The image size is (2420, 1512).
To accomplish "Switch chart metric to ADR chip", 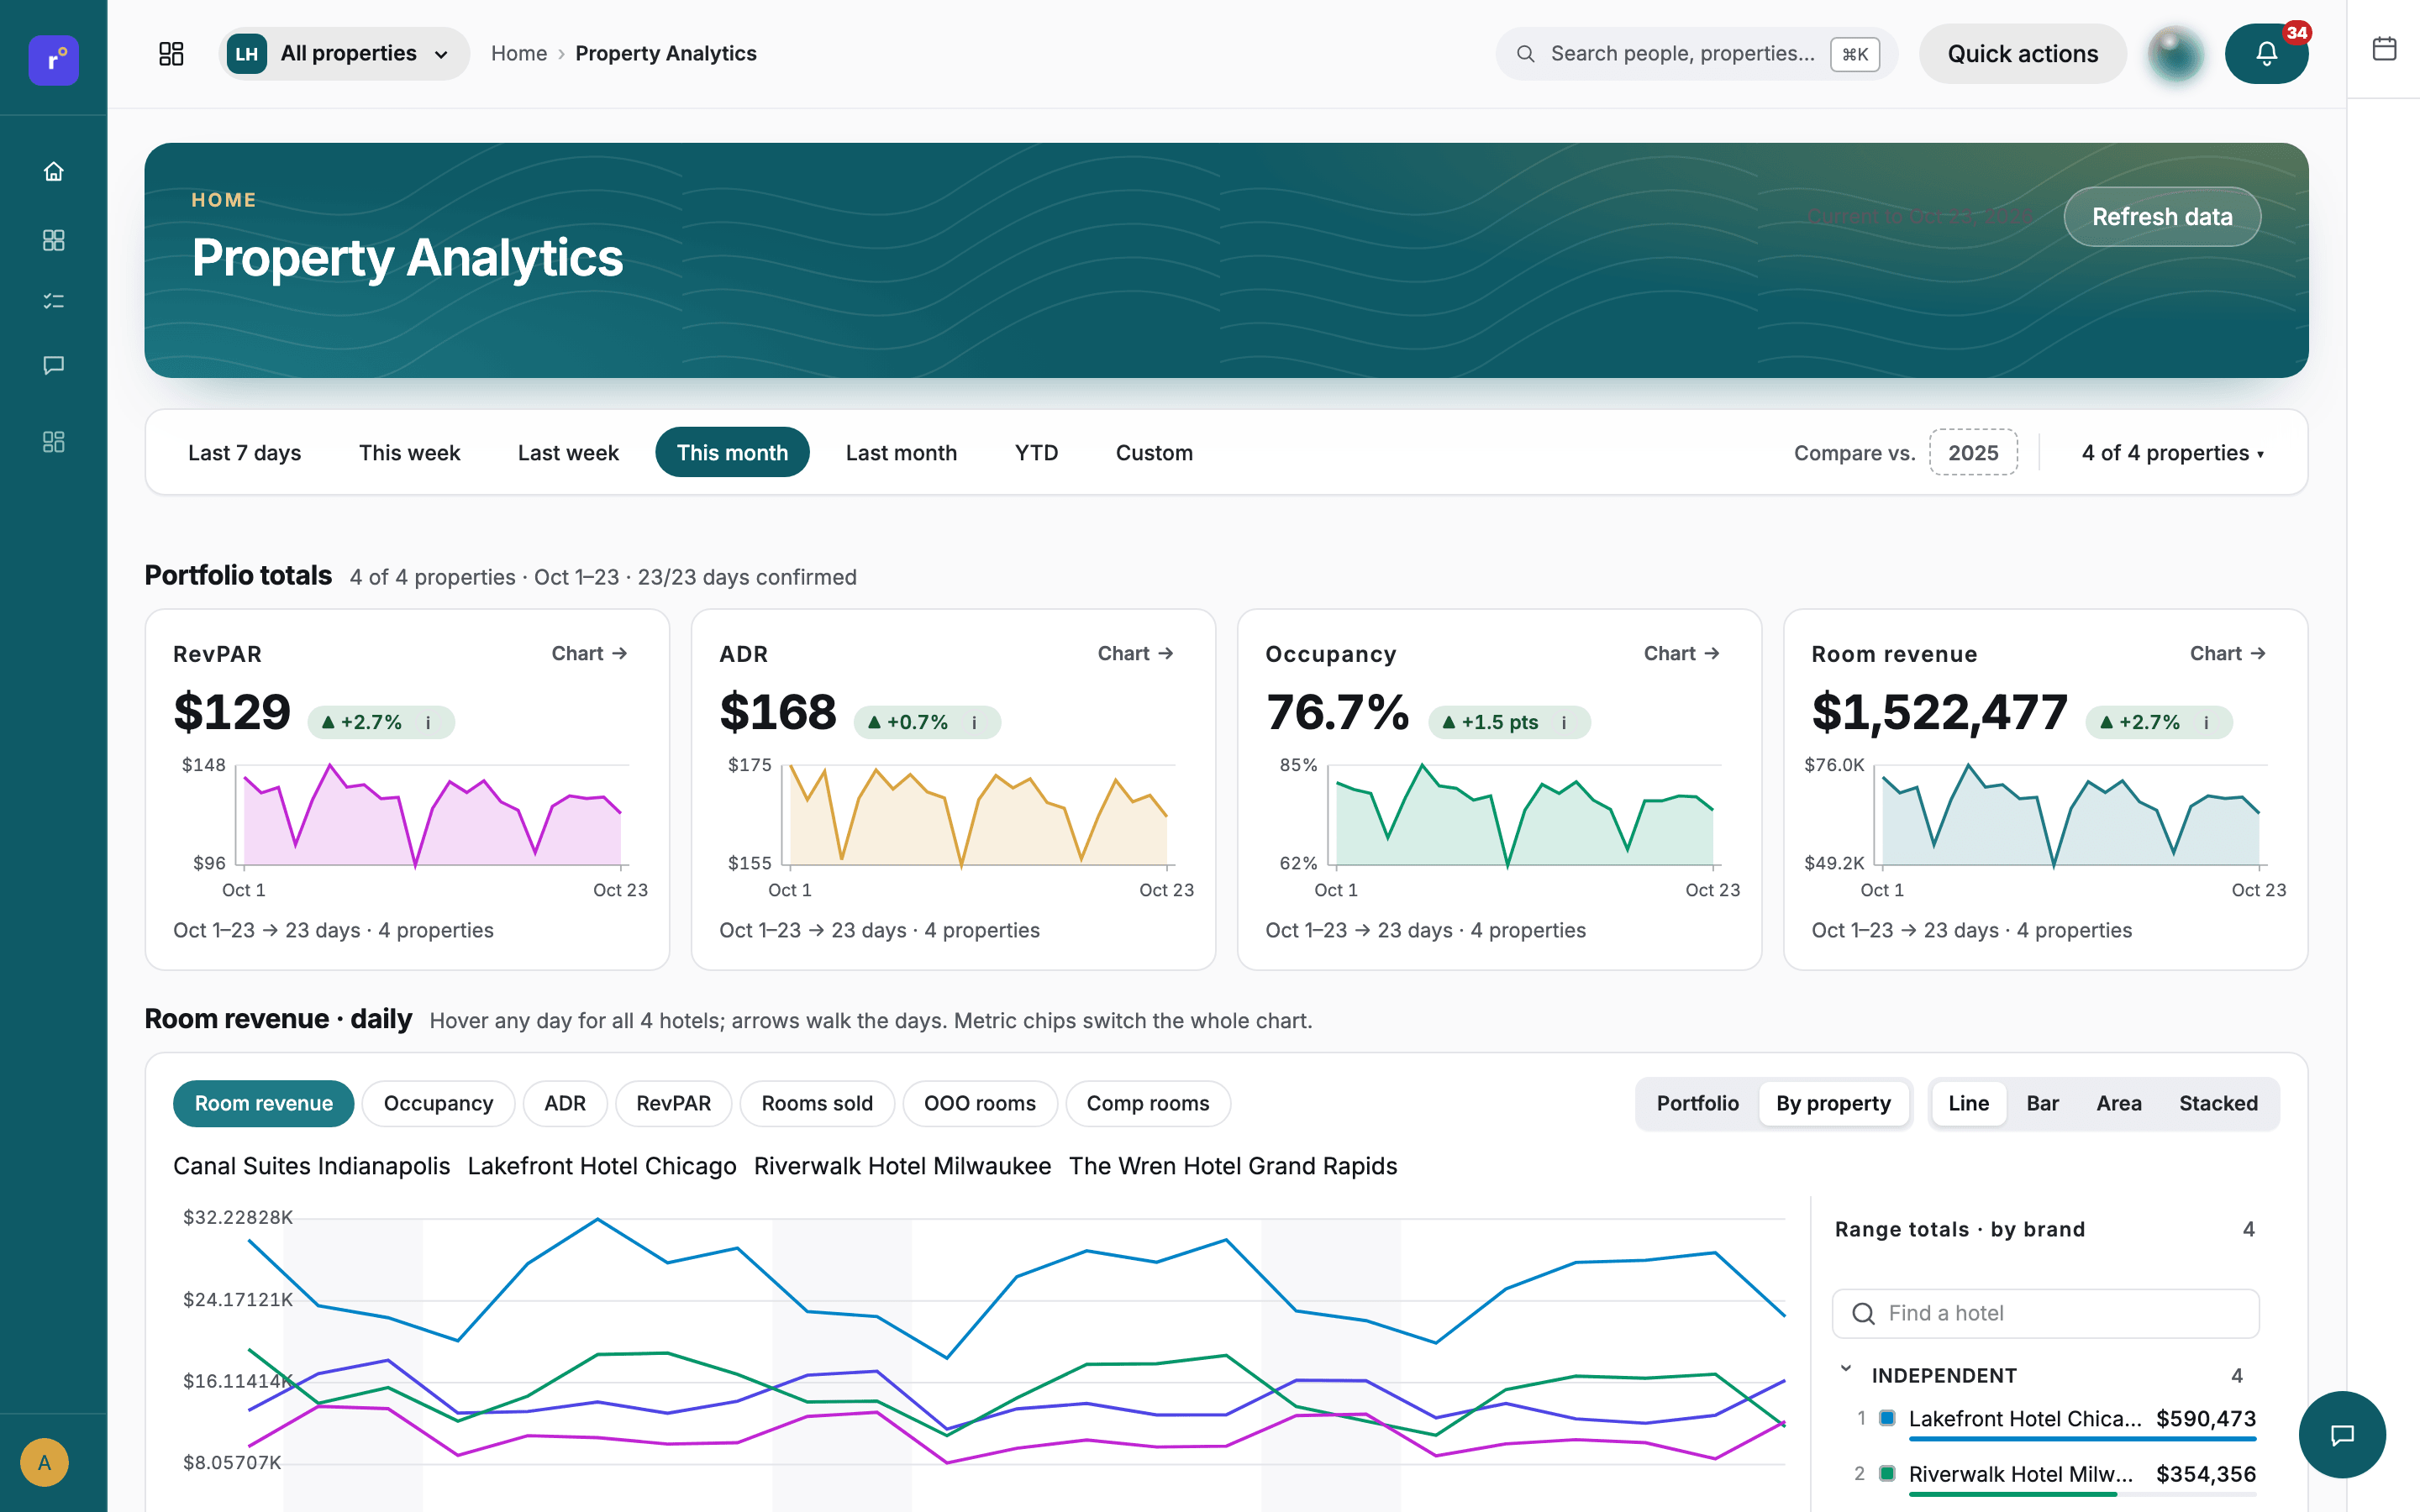I will pos(565,1103).
